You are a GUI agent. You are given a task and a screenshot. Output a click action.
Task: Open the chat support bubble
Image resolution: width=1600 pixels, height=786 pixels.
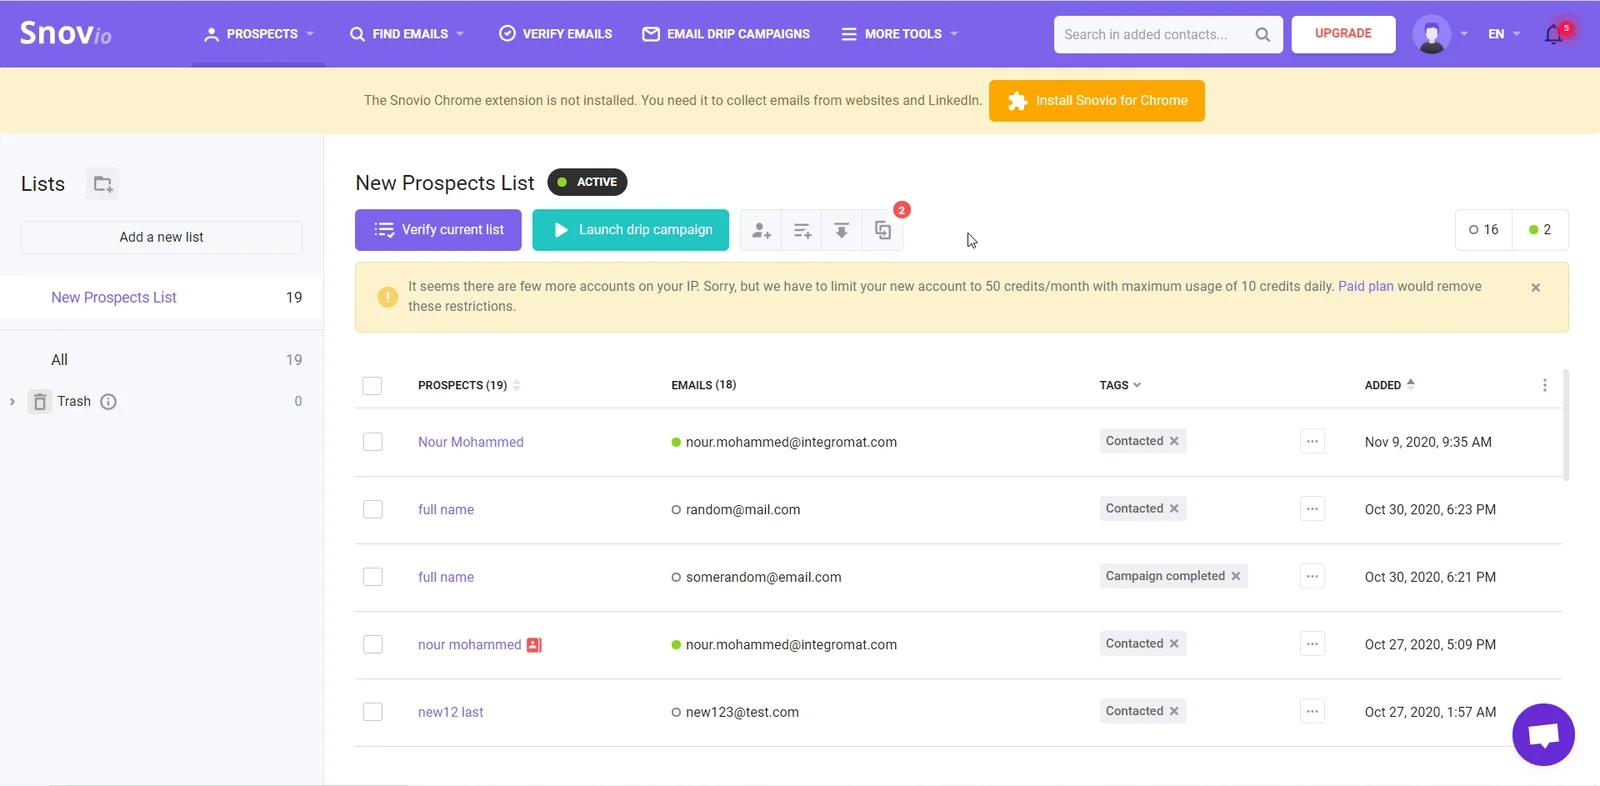point(1543,735)
